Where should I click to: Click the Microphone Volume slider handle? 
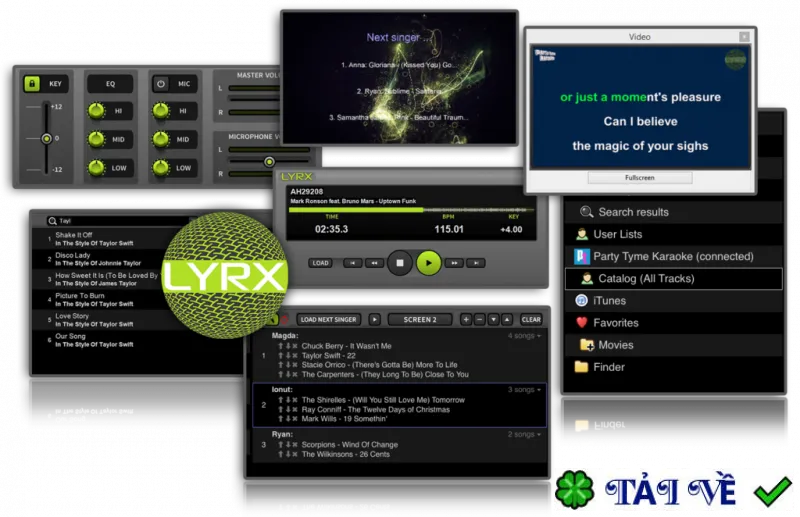269,162
